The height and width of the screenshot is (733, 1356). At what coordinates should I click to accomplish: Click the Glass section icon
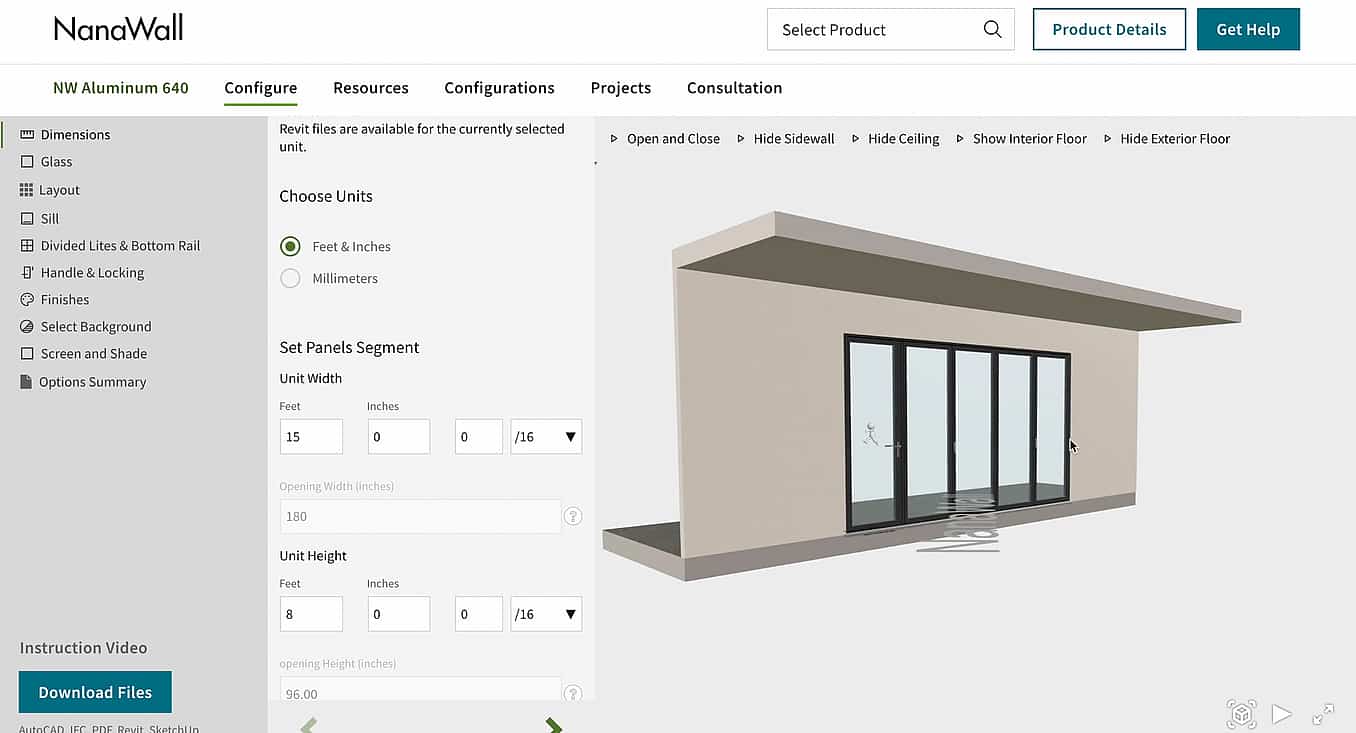27,161
